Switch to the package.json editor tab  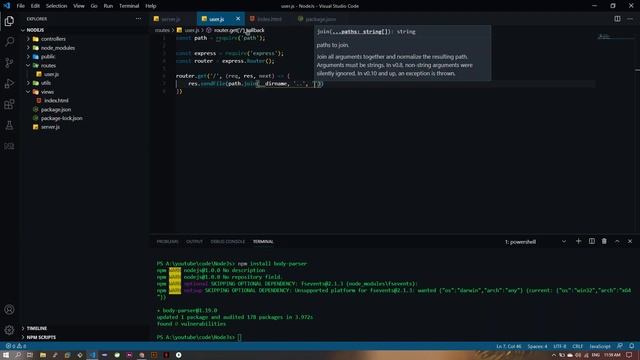pos(320,19)
